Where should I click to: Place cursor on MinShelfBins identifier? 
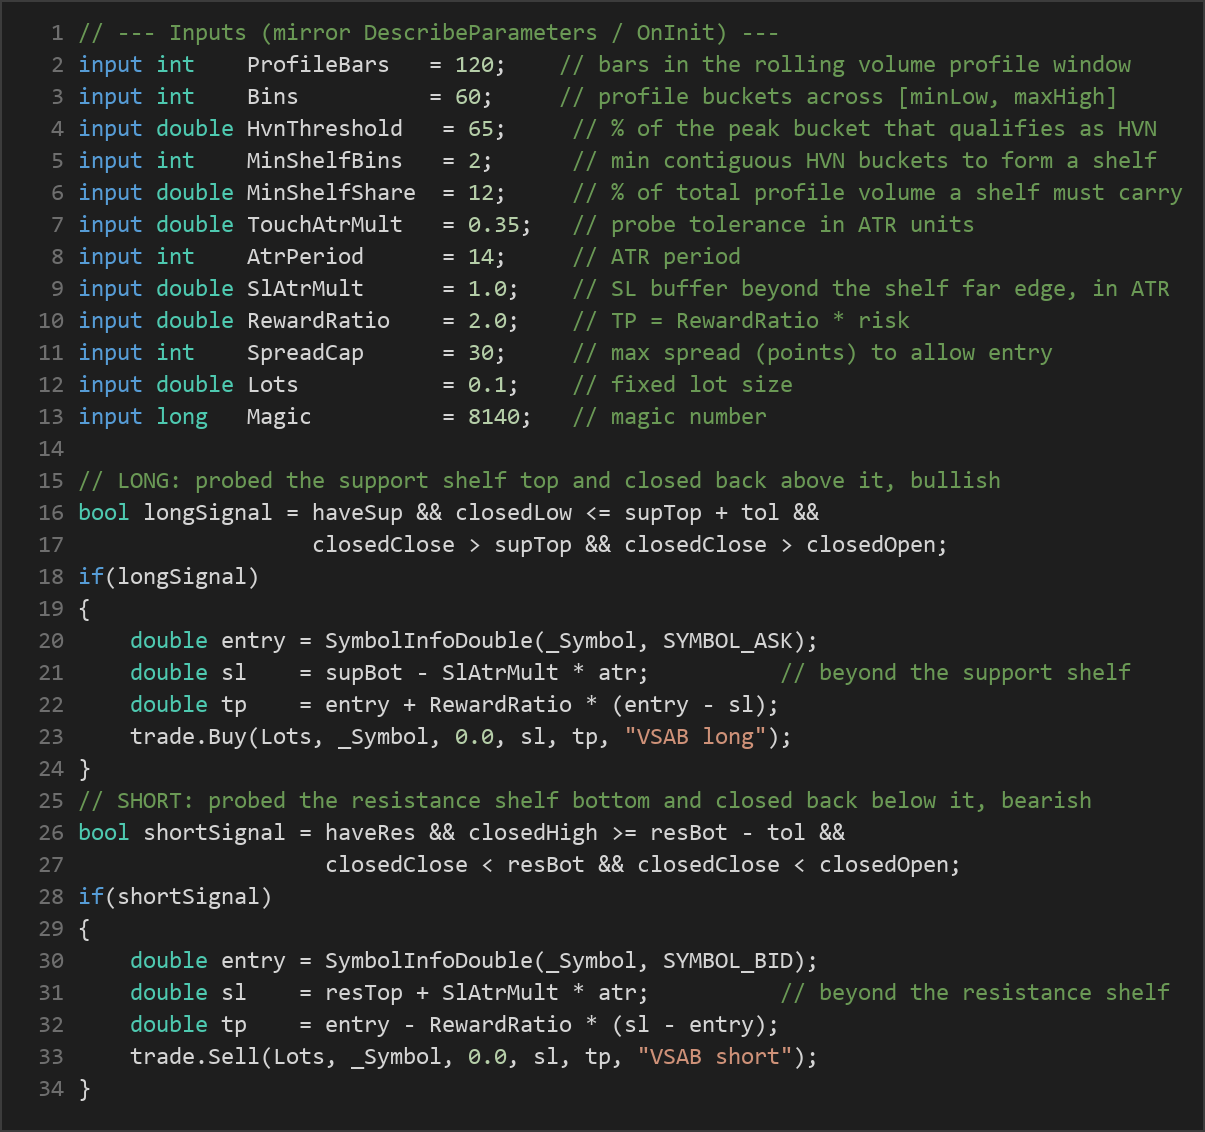pos(325,161)
